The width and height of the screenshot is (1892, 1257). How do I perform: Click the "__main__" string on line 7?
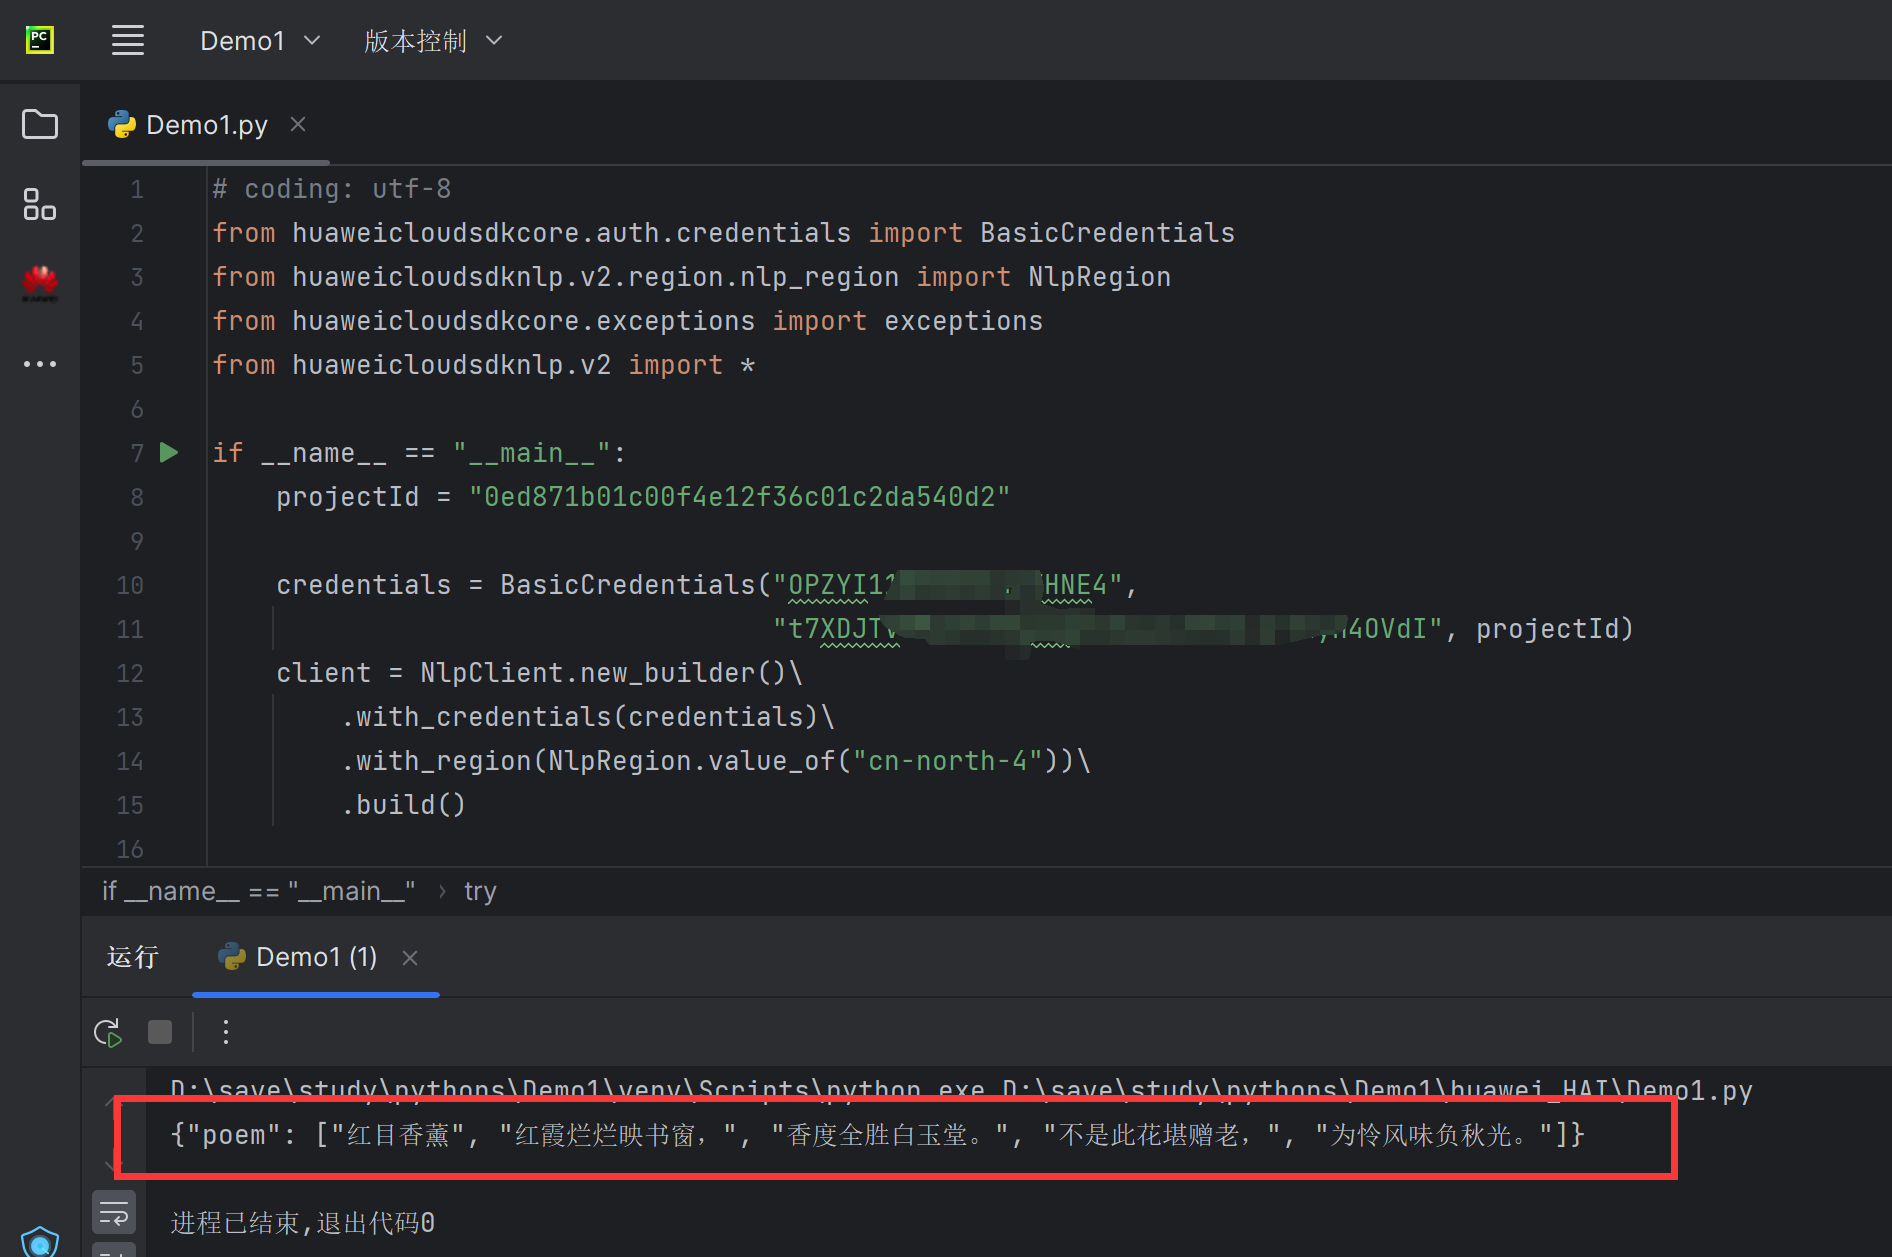[531, 453]
